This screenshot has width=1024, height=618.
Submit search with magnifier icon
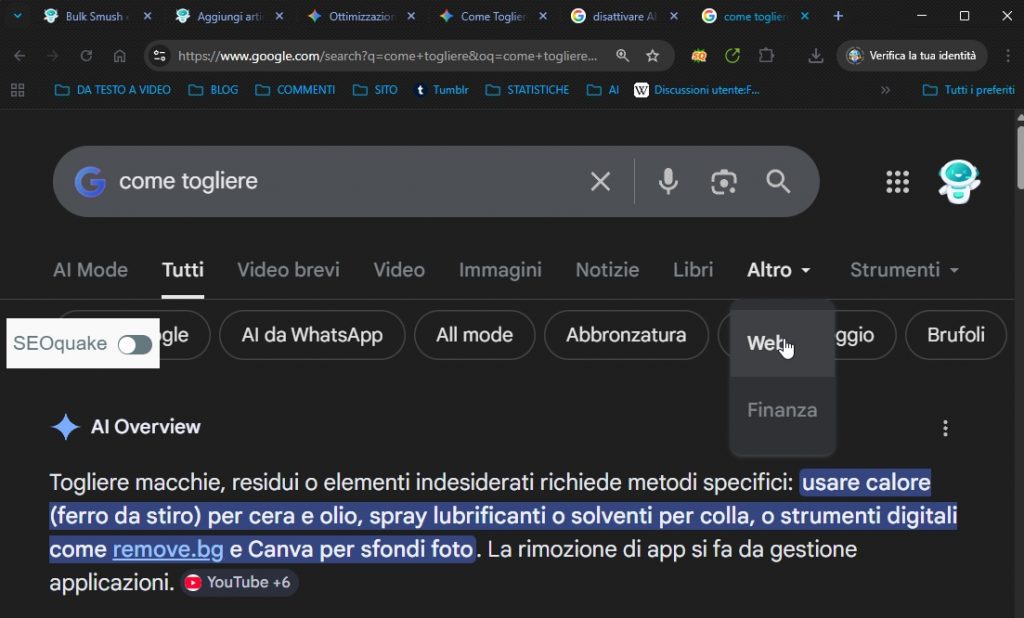point(778,182)
